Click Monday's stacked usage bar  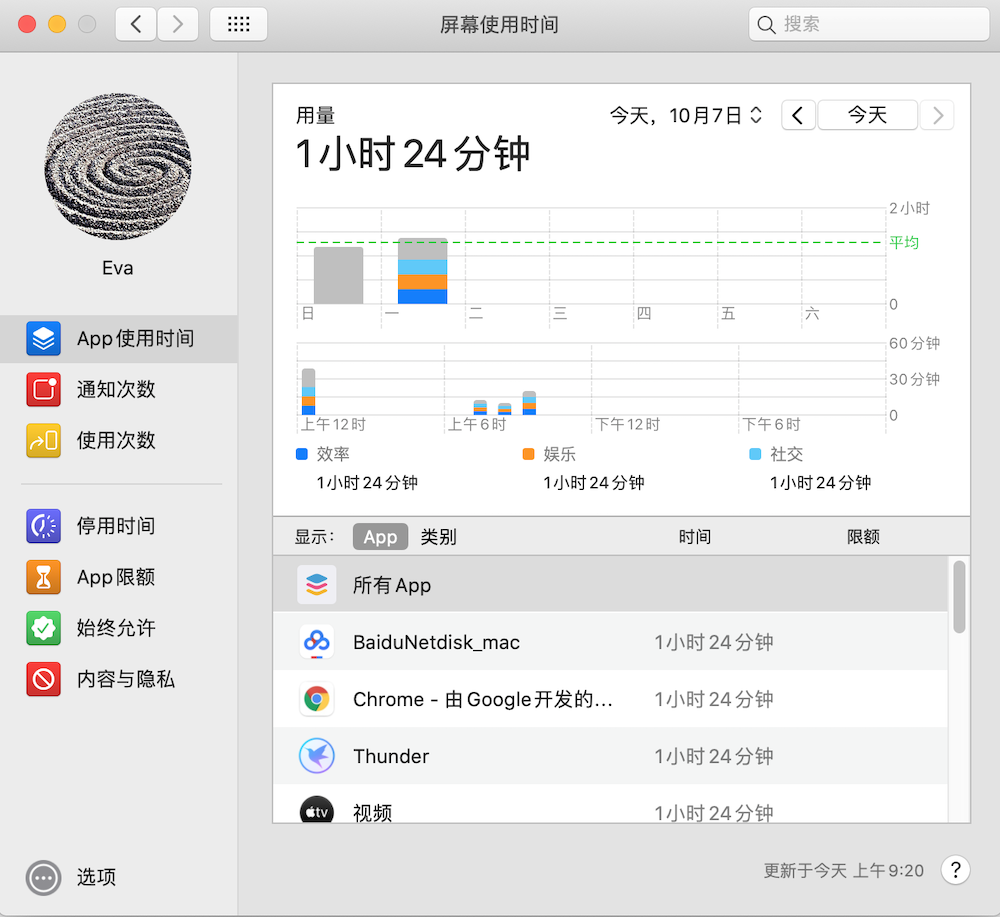click(x=422, y=271)
